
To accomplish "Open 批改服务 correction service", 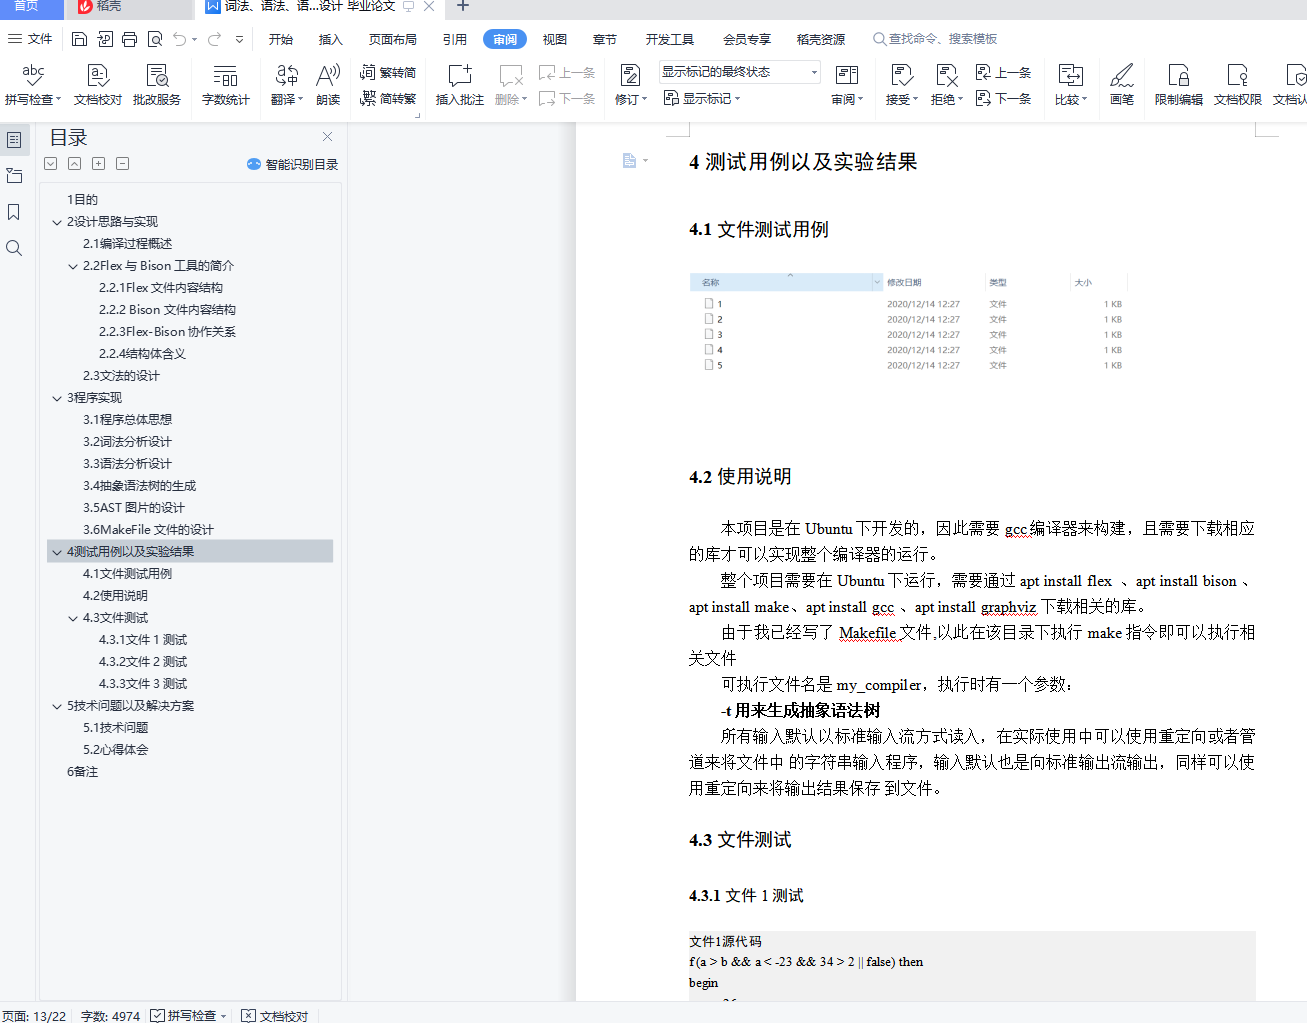I will [x=157, y=85].
